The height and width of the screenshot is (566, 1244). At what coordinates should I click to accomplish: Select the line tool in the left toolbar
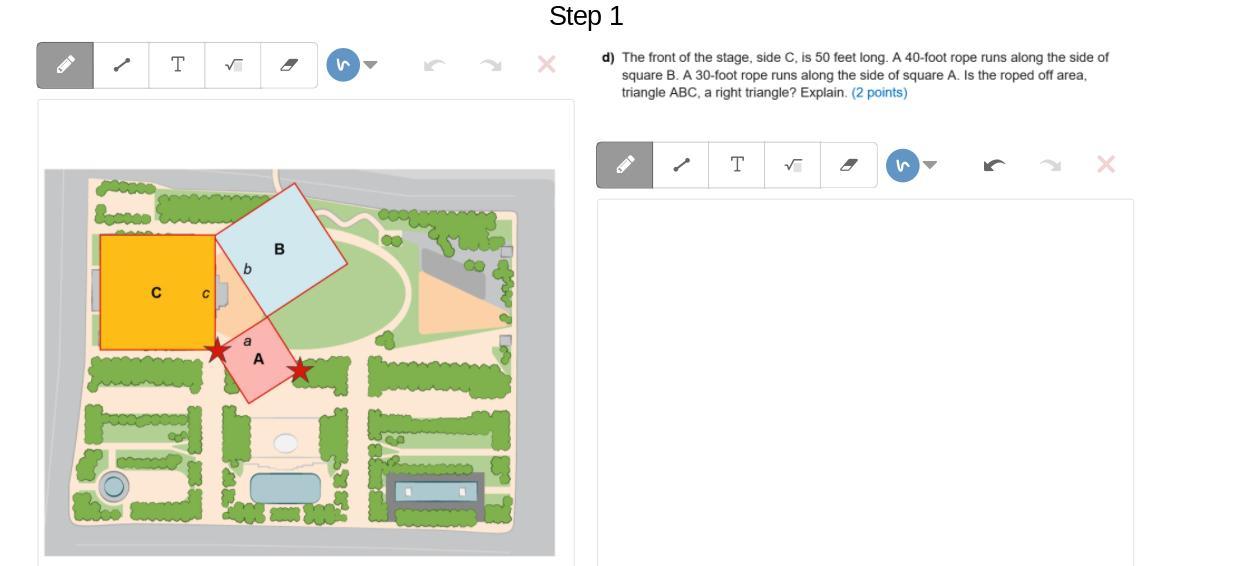122,65
